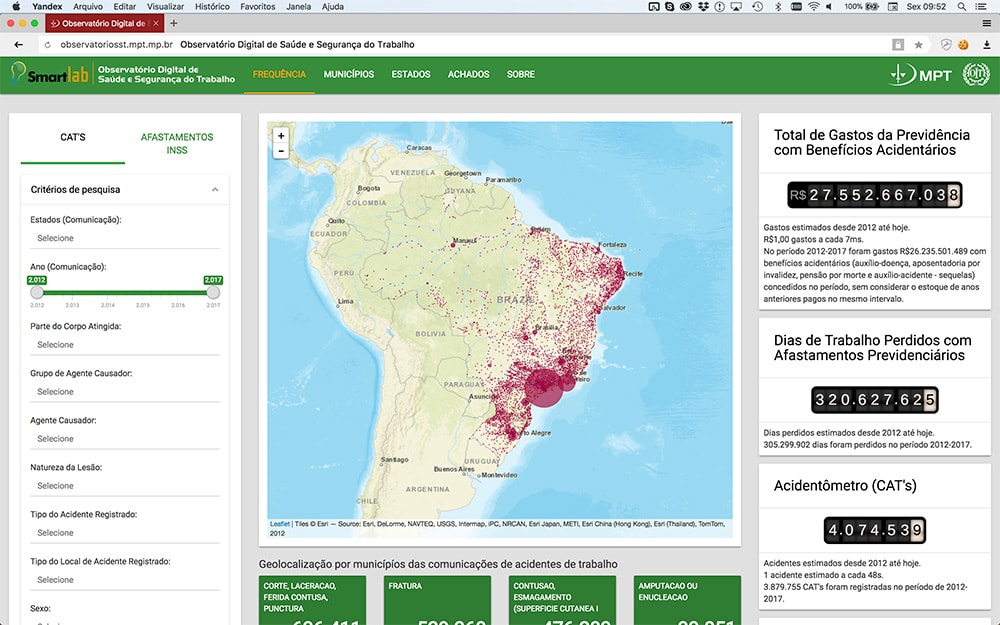
Task: Click the ILO emblem in header
Action: pyautogui.click(x=976, y=75)
